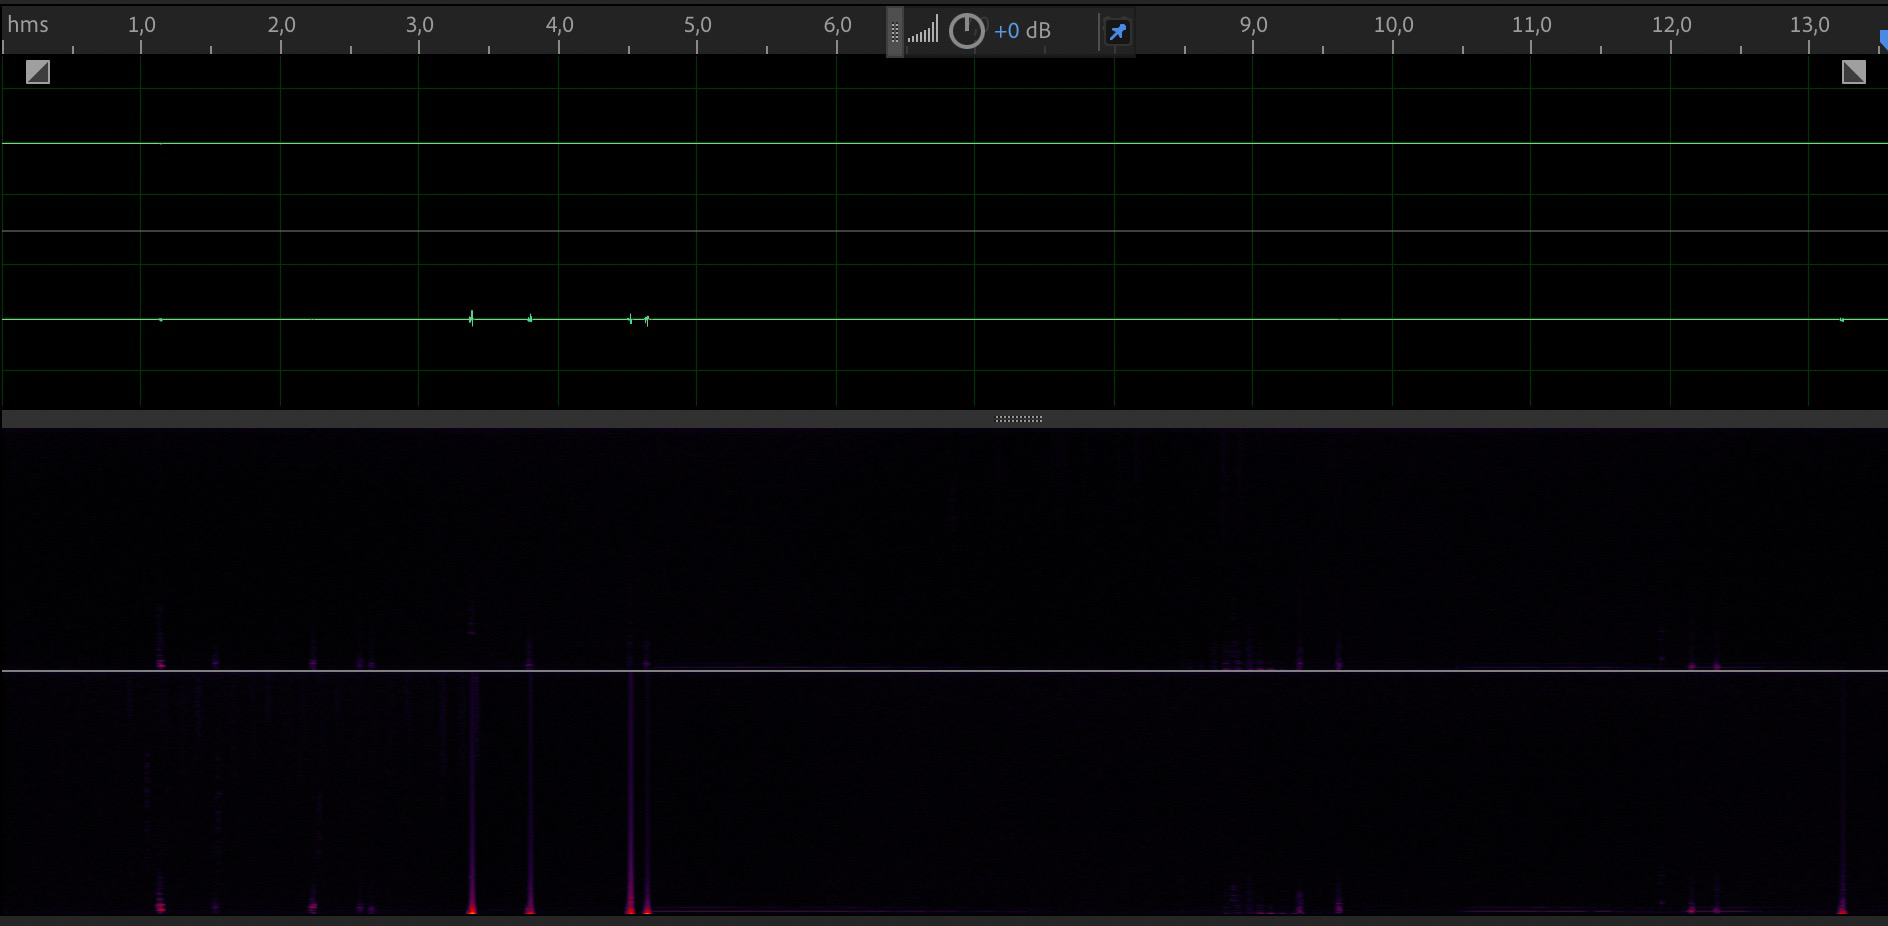Click the blue playhead marker on ruler
Image resolution: width=1888 pixels, height=926 pixels.
1883,40
